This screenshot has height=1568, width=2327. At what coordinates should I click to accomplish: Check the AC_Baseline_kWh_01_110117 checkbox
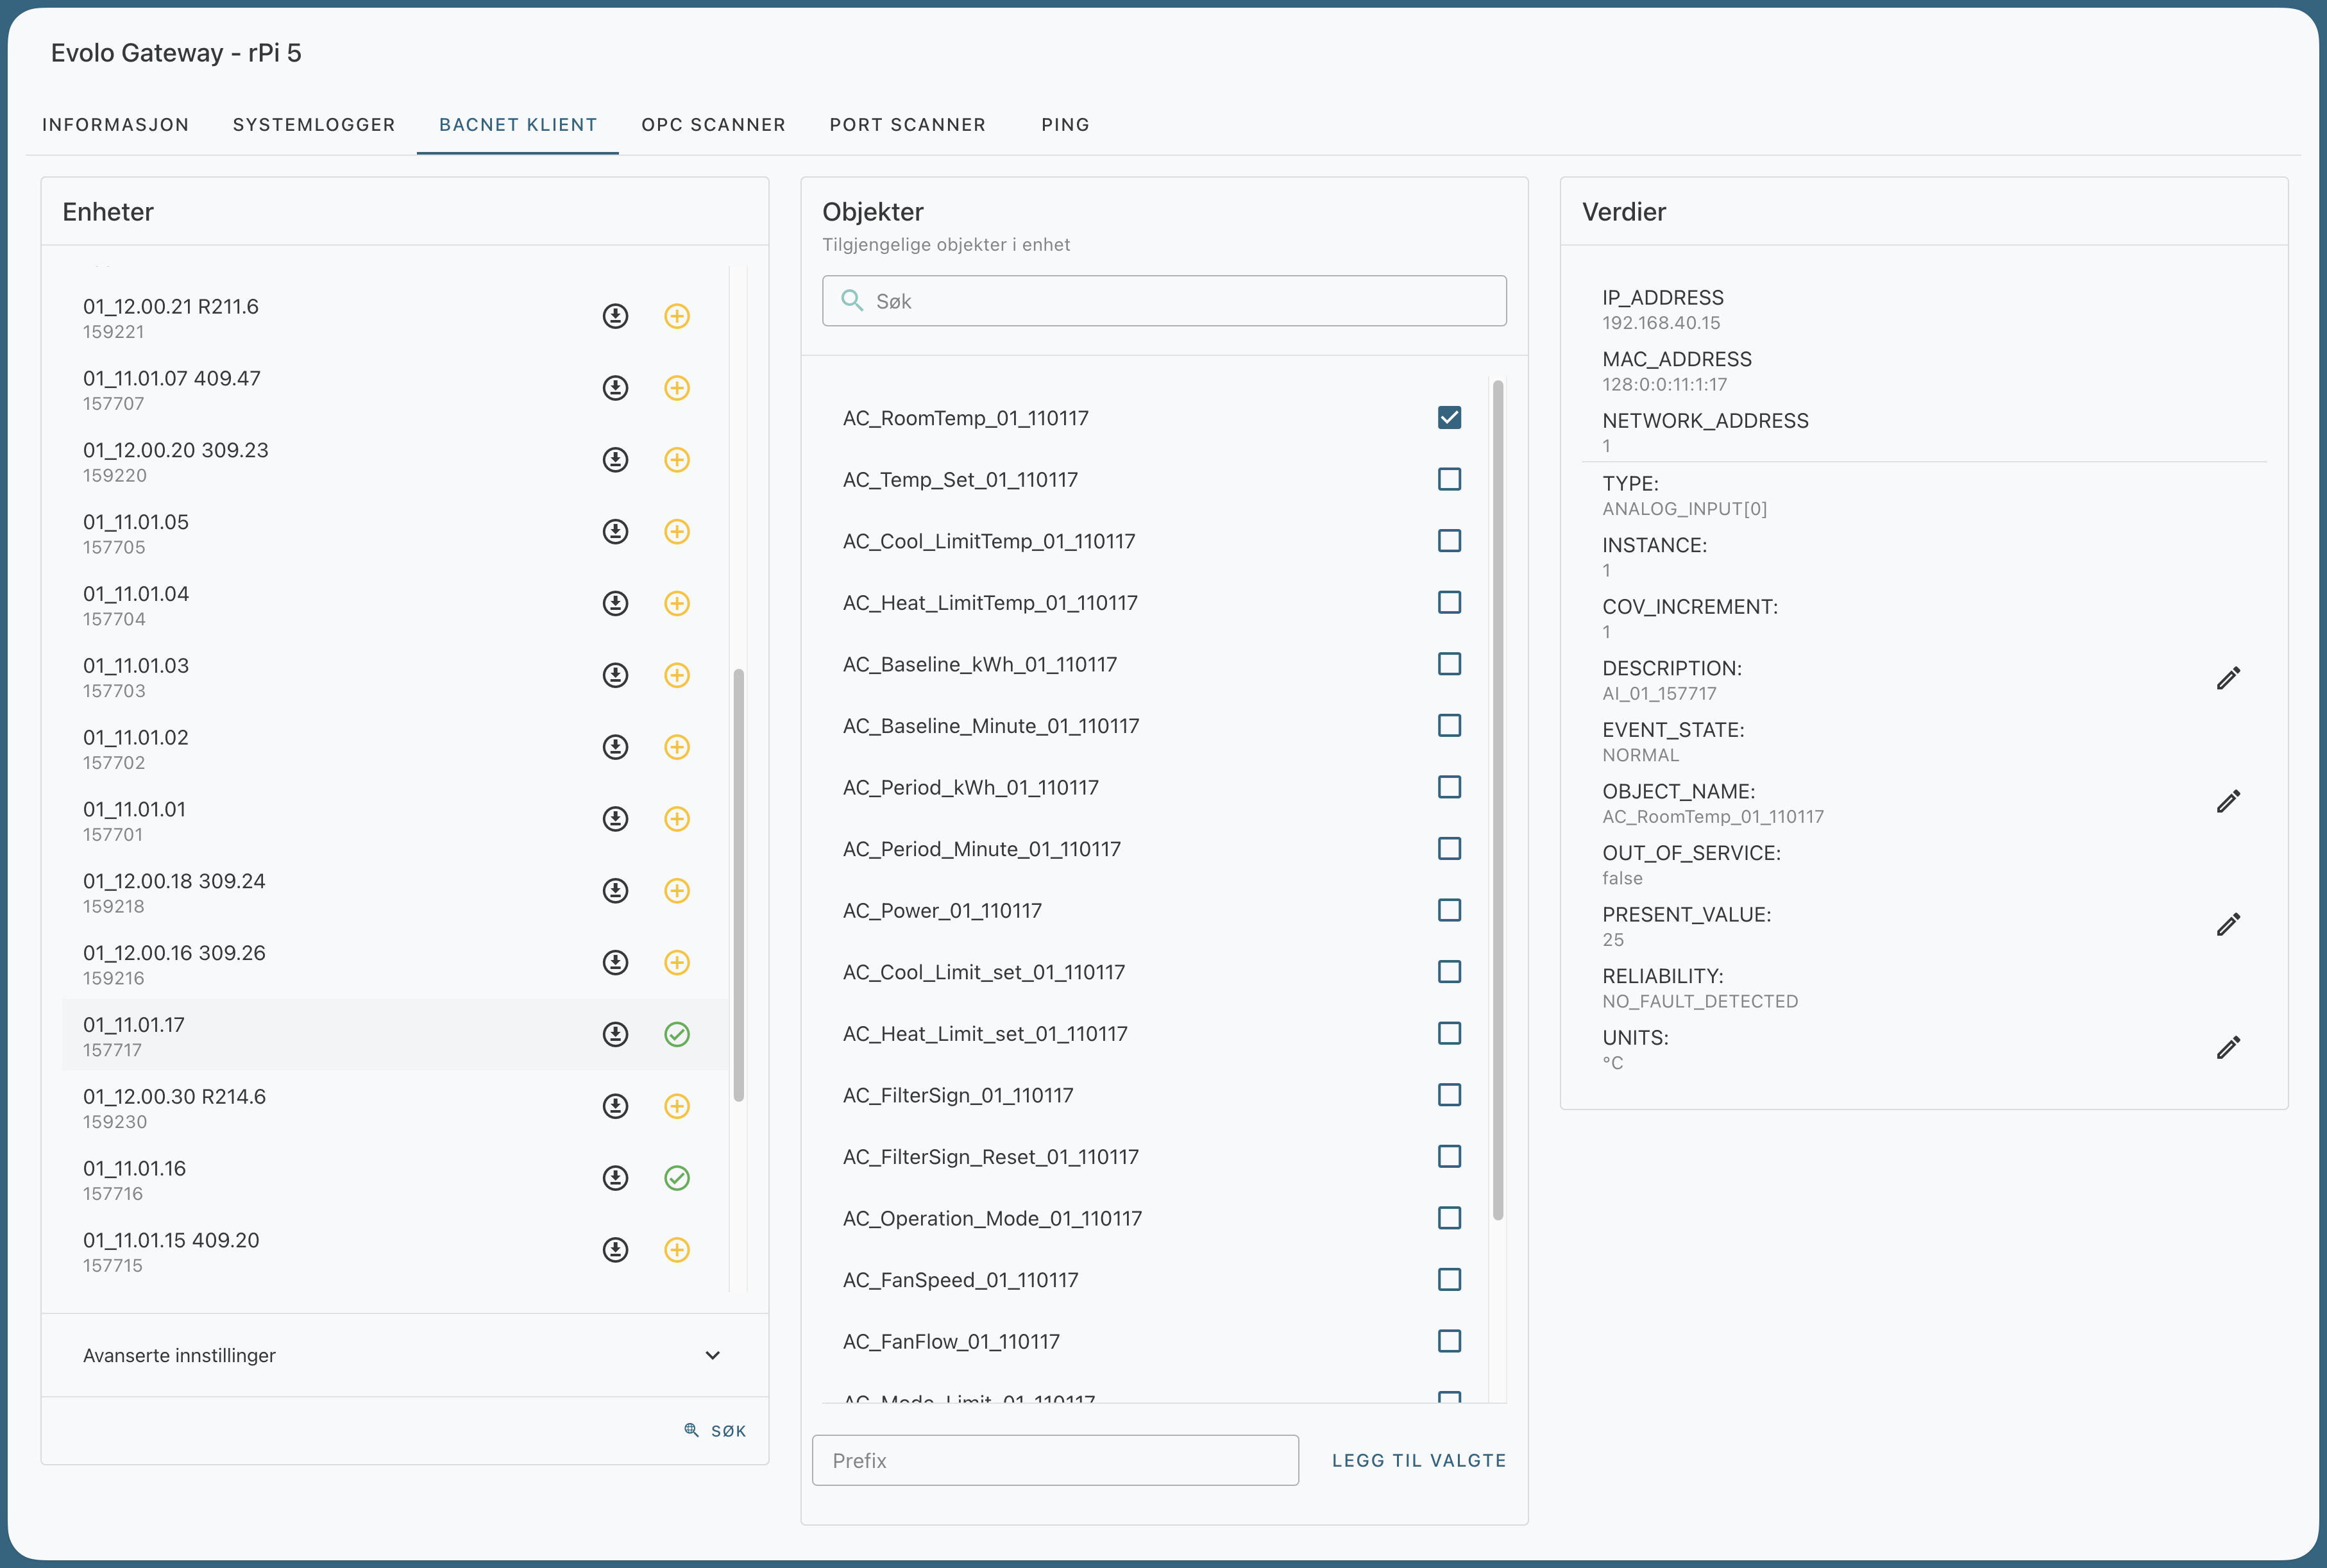click(x=1449, y=664)
